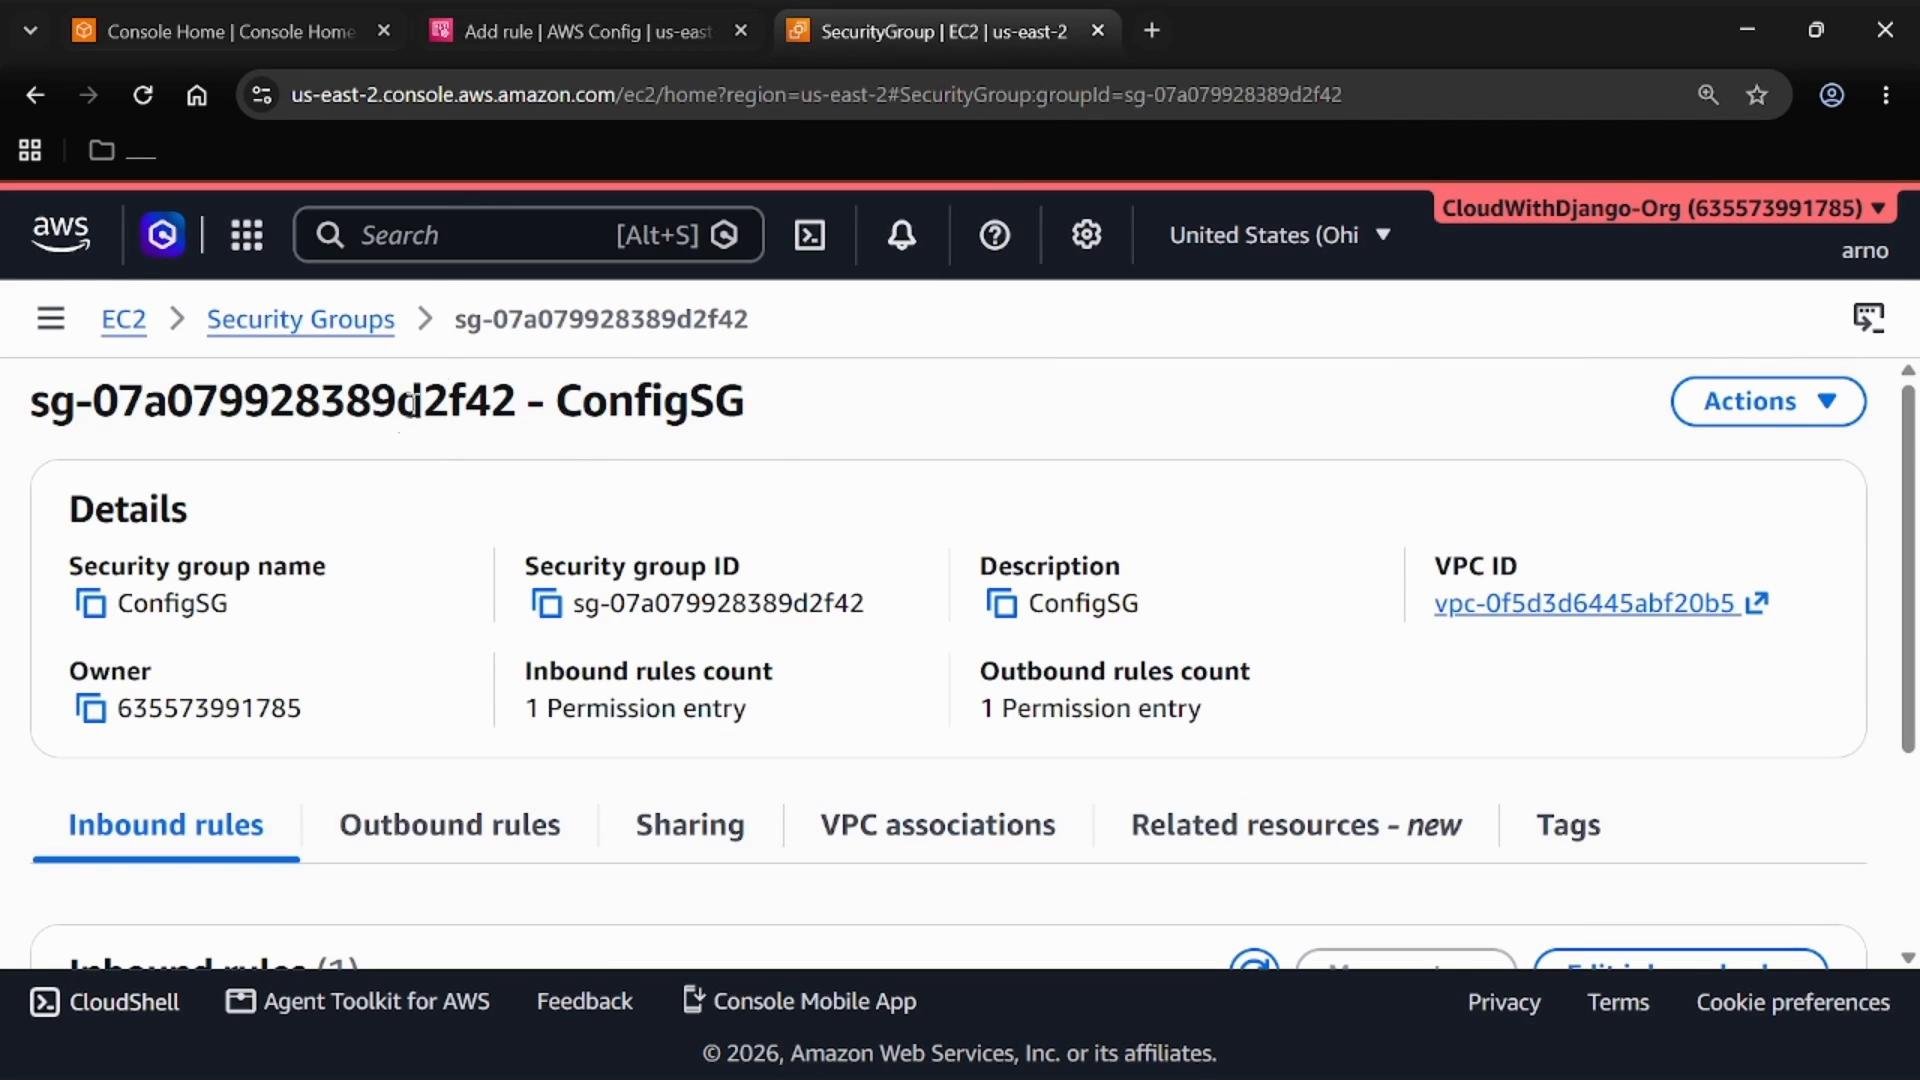Open Agent Toolkit for AWS

point(358,1002)
